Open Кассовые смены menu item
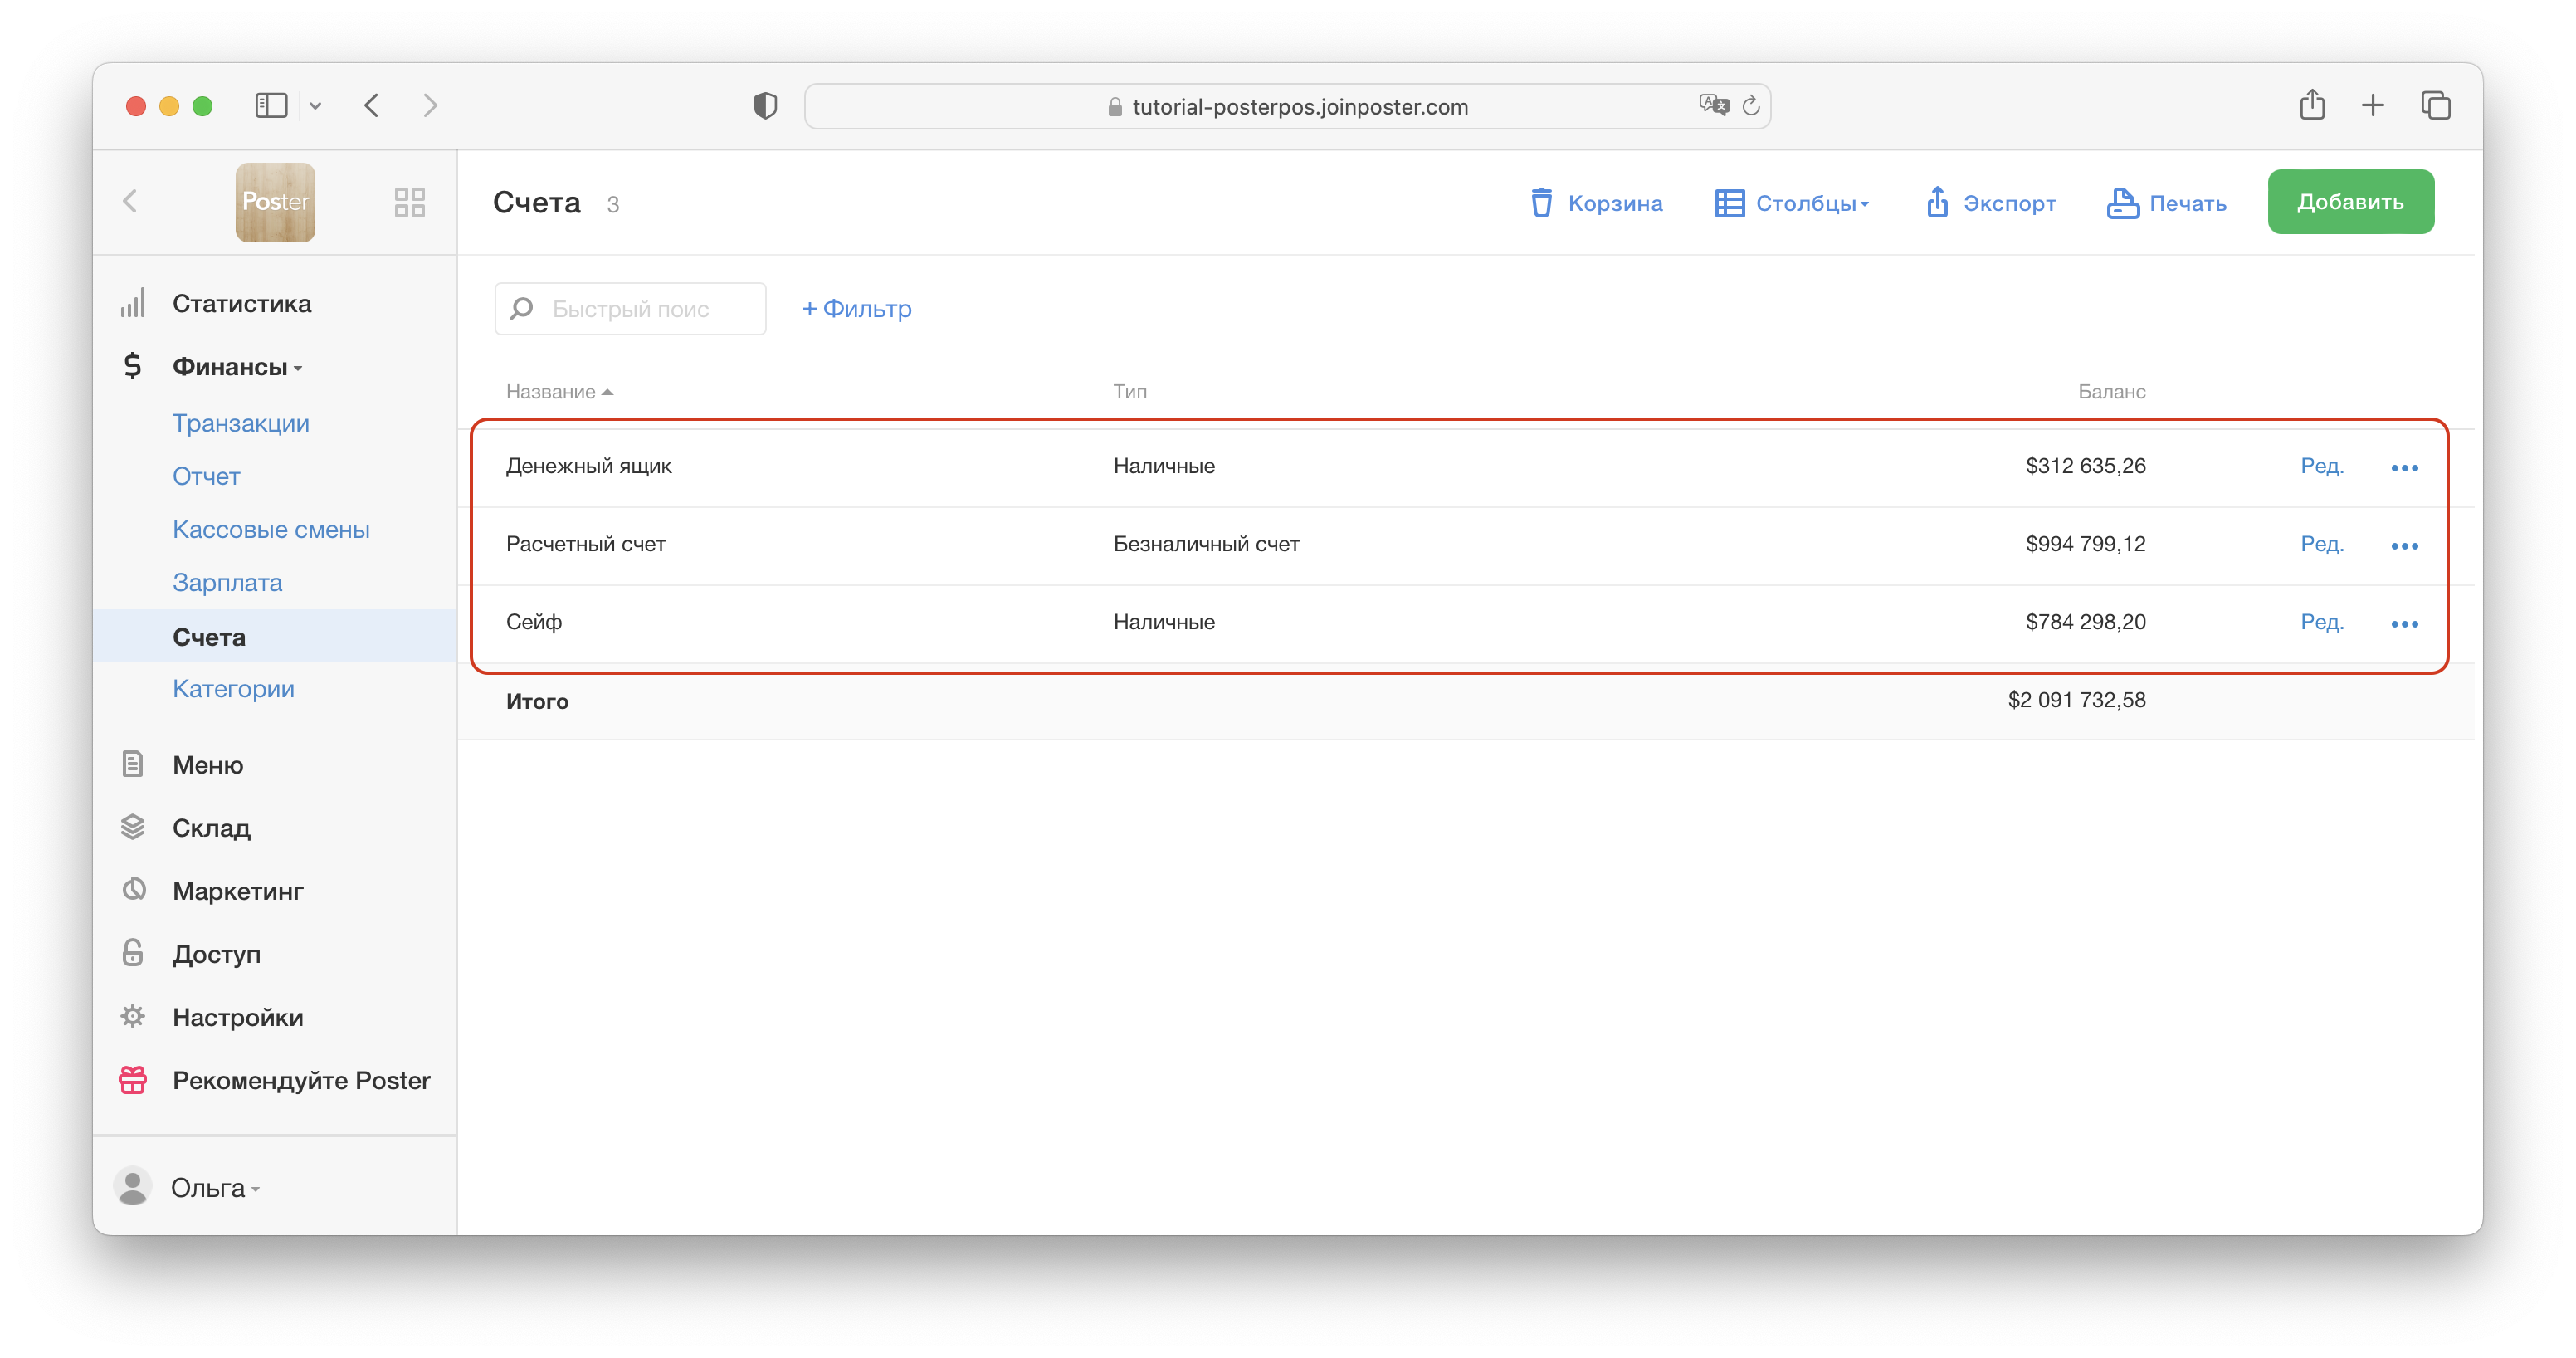 tap(271, 529)
